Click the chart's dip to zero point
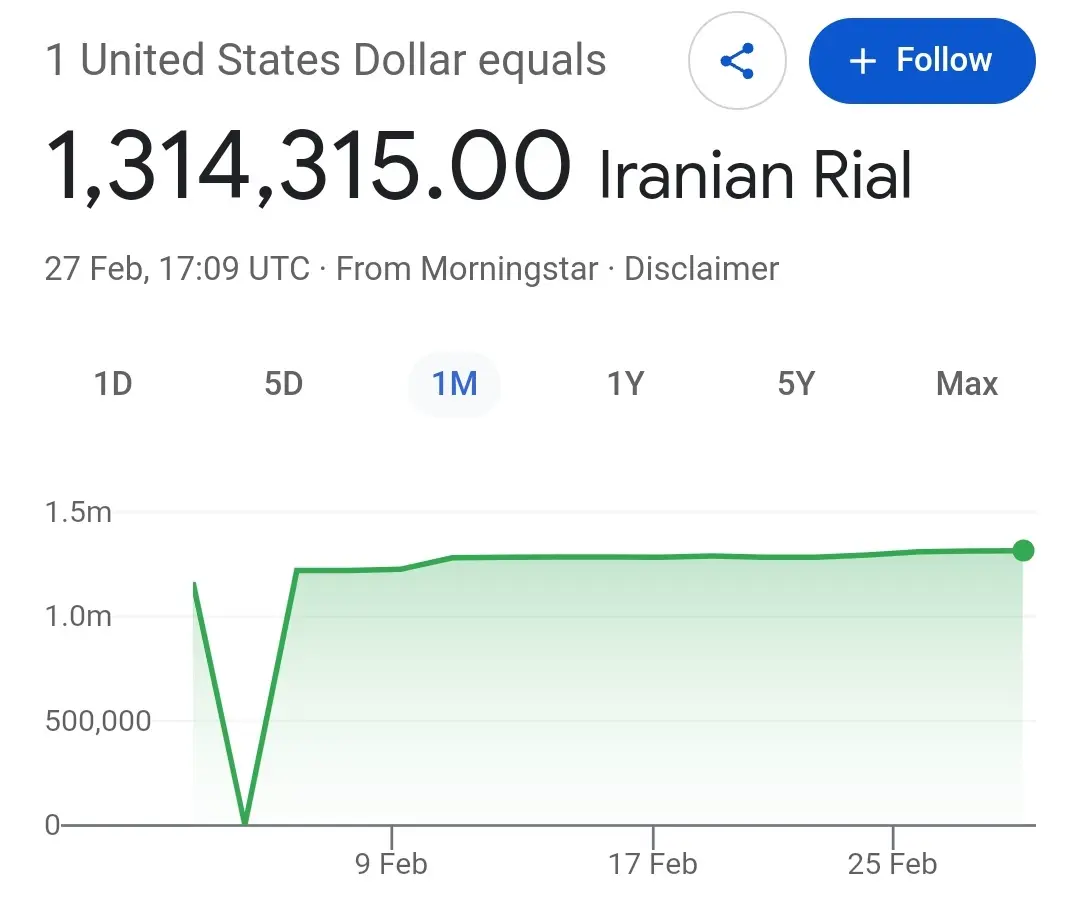The image size is (1080, 904). click(x=245, y=822)
